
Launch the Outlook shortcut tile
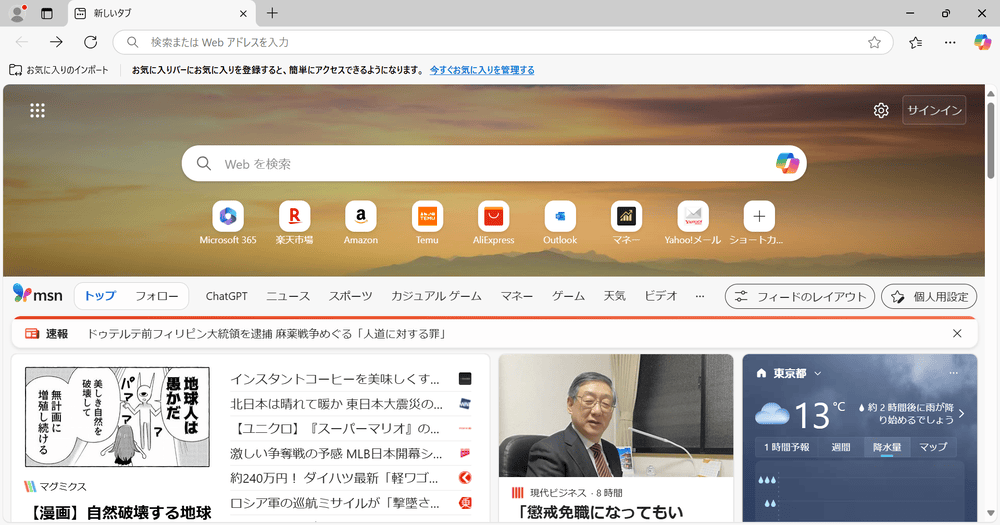coord(560,216)
